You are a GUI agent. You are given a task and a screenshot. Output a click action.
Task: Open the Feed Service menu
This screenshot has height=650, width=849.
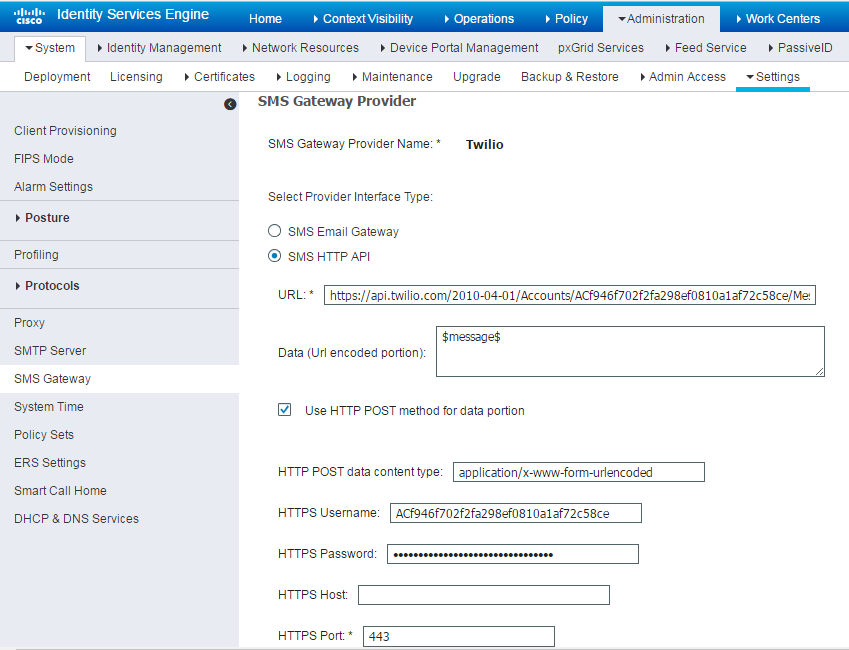click(706, 48)
